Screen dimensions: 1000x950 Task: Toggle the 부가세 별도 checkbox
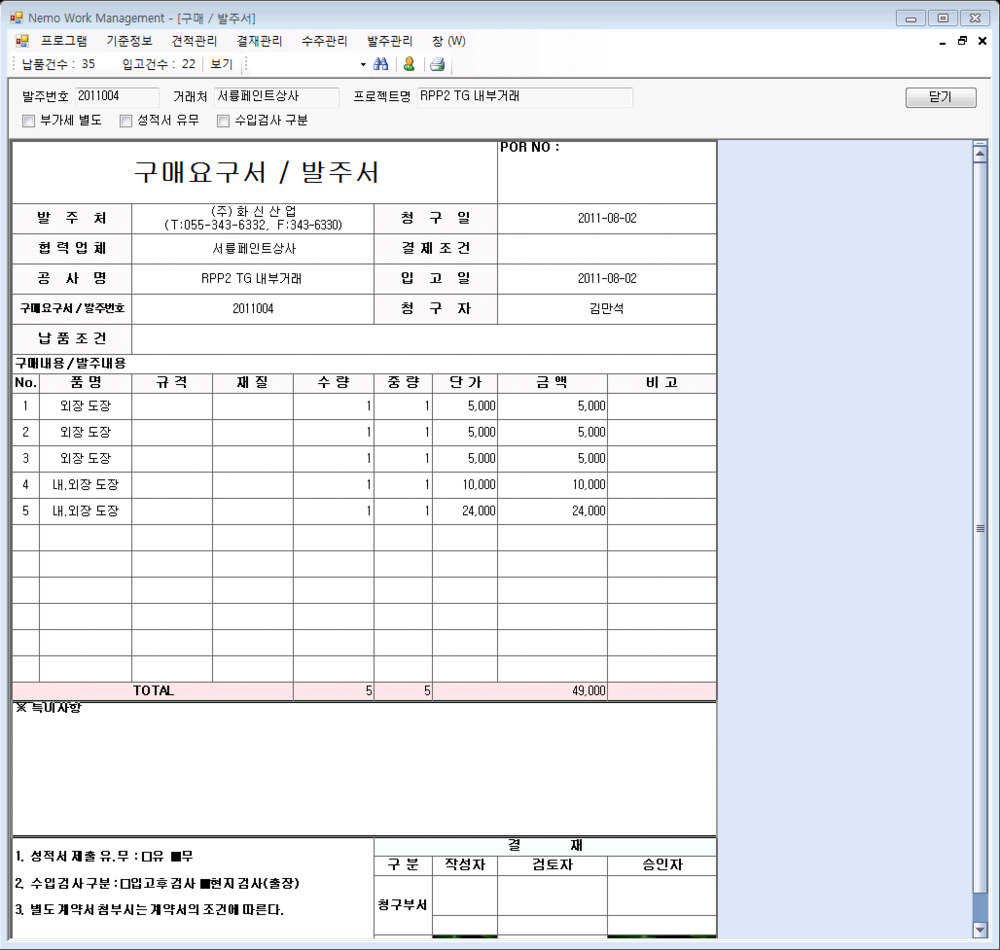point(28,121)
